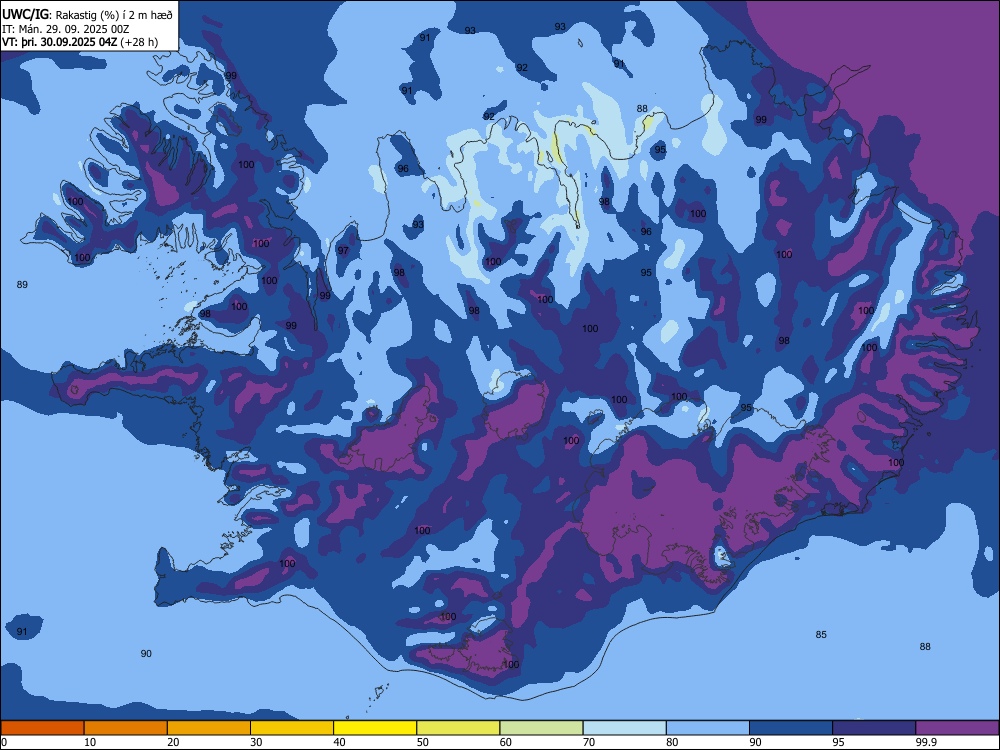The width and height of the screenshot is (1000, 750).
Task: Click the legend scale tick label '70'
Action: 589,742
